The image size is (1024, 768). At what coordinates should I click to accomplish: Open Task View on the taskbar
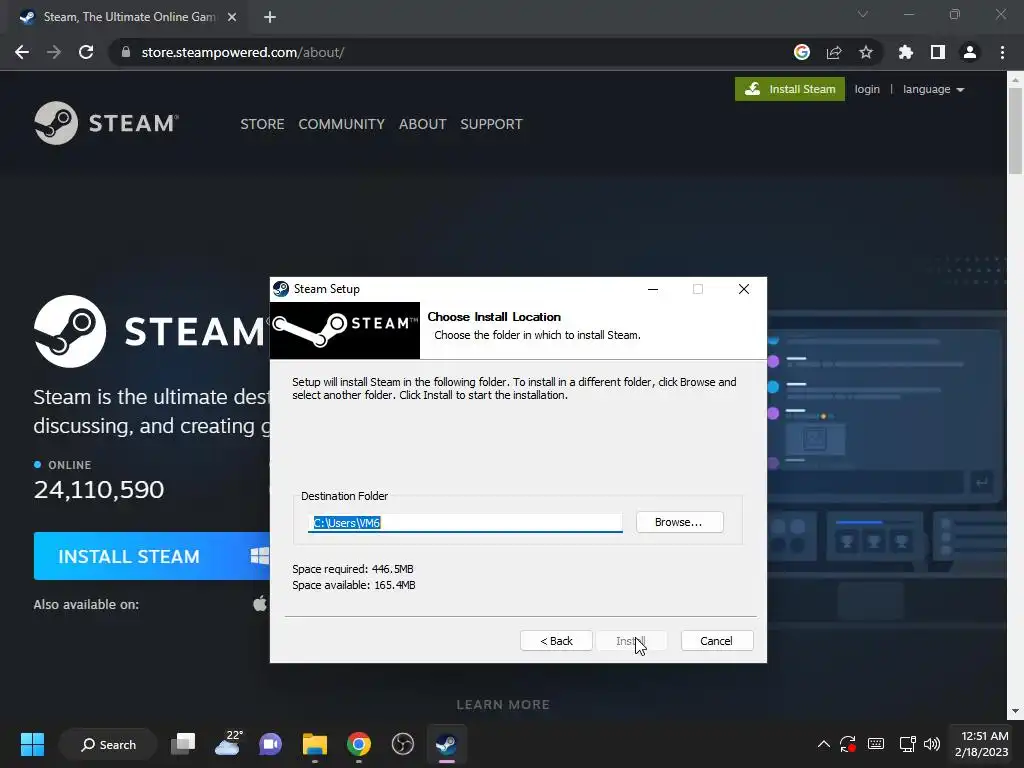pyautogui.click(x=183, y=744)
